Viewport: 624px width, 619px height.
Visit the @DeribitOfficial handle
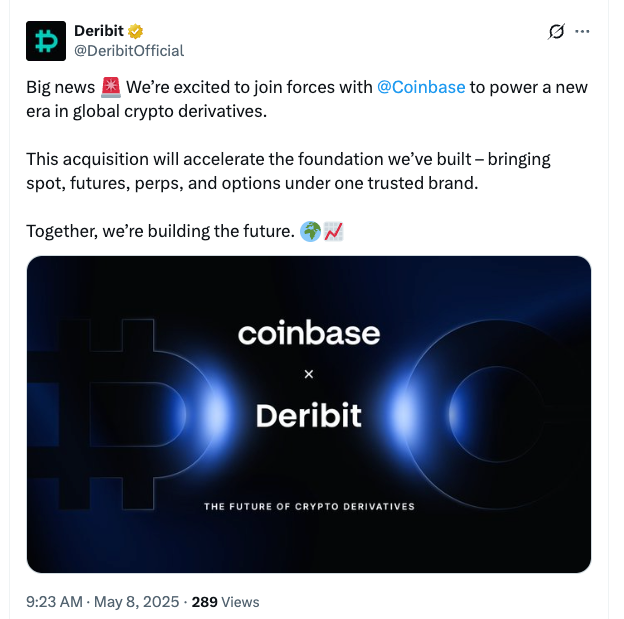[129, 50]
